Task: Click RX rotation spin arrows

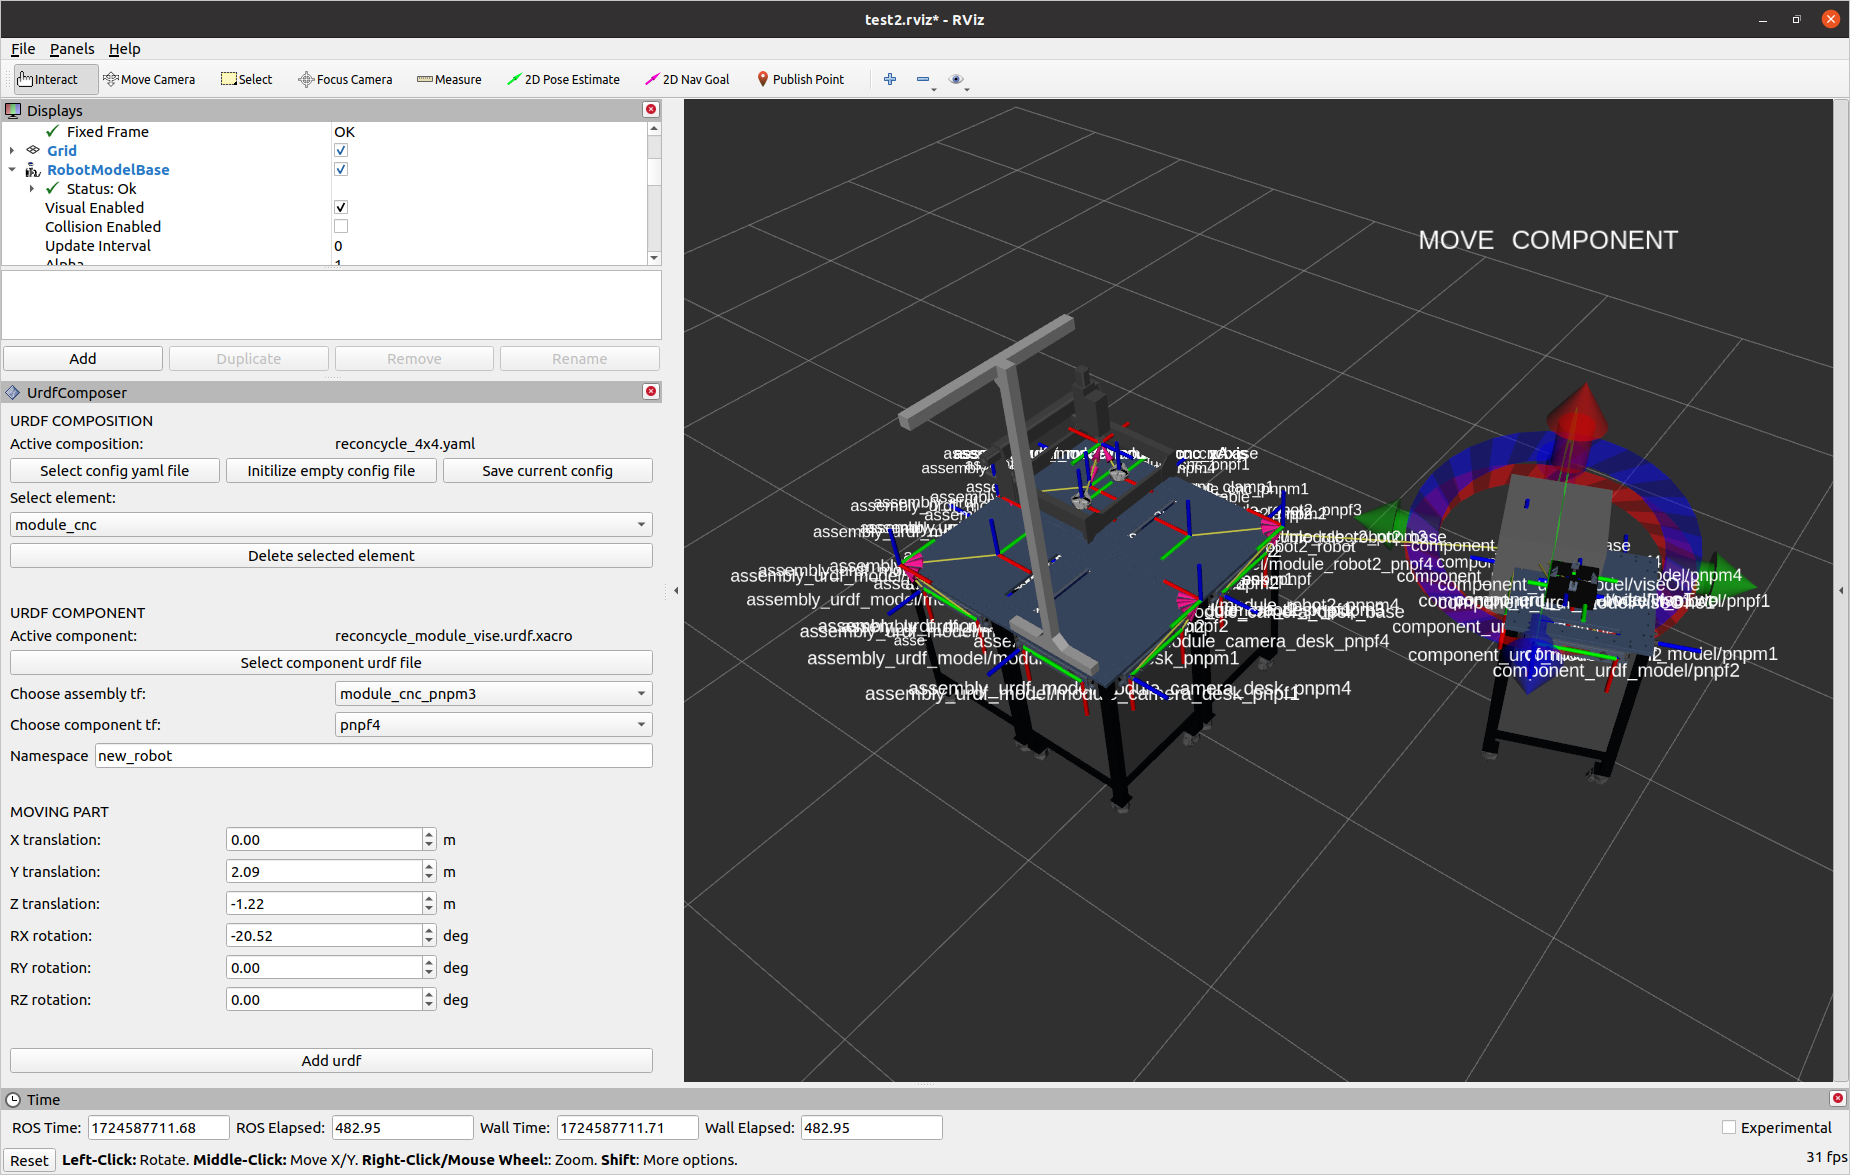Action: [x=429, y=935]
